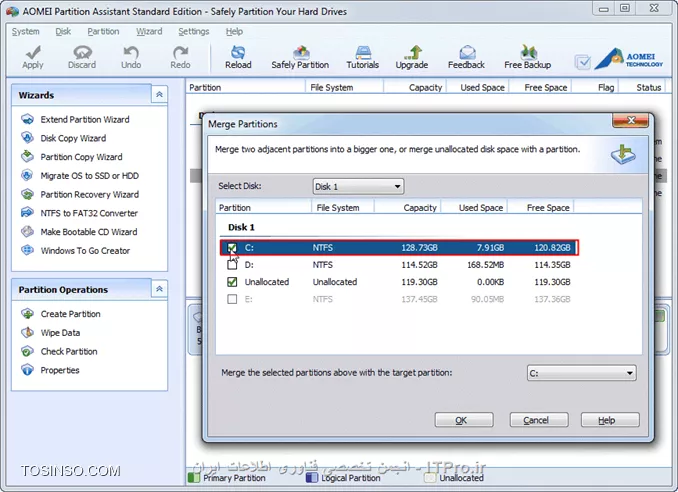
Task: Uncheck the Unallocated space checkbox
Action: pos(232,282)
